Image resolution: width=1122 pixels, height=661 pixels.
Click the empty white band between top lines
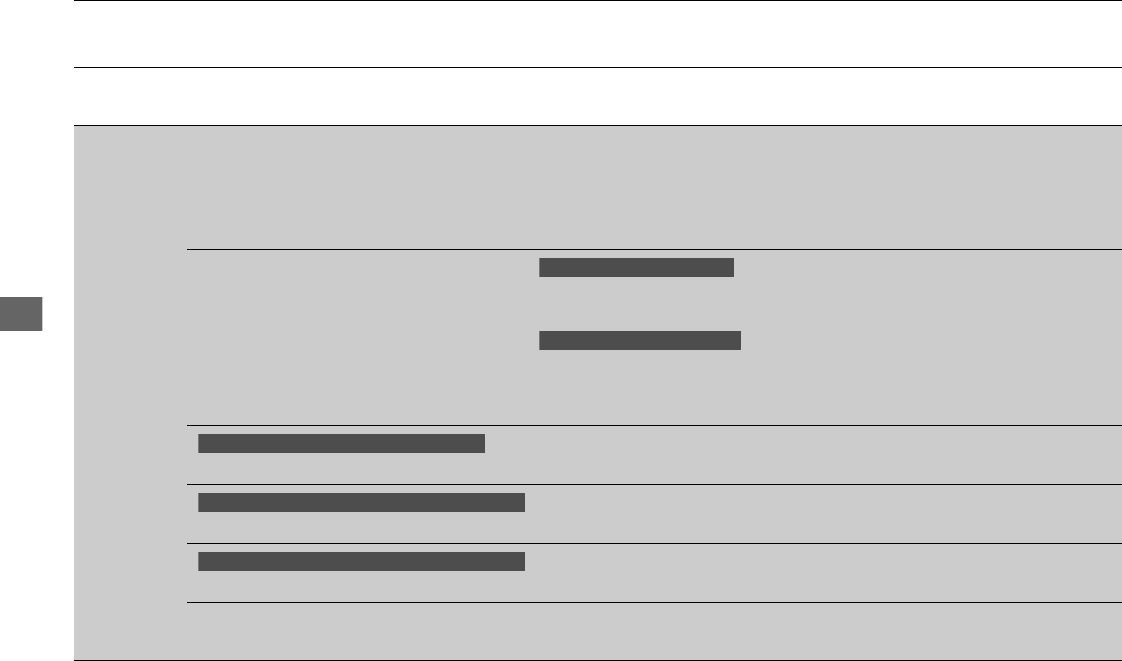[597, 34]
